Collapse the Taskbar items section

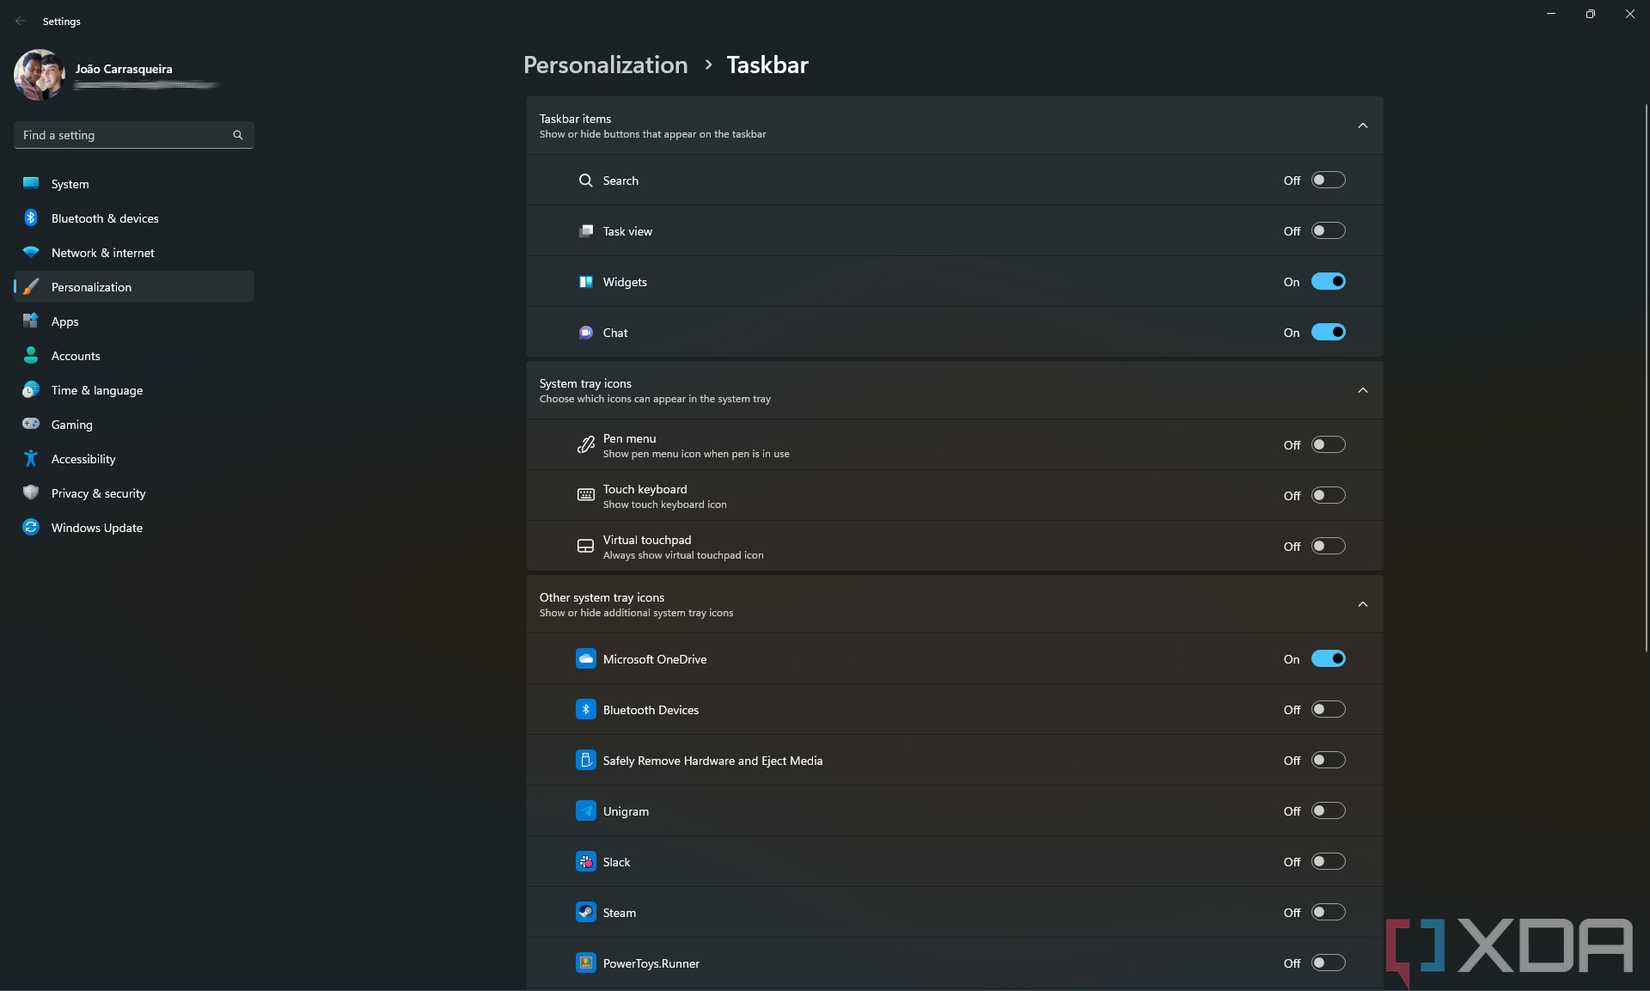pos(1362,125)
